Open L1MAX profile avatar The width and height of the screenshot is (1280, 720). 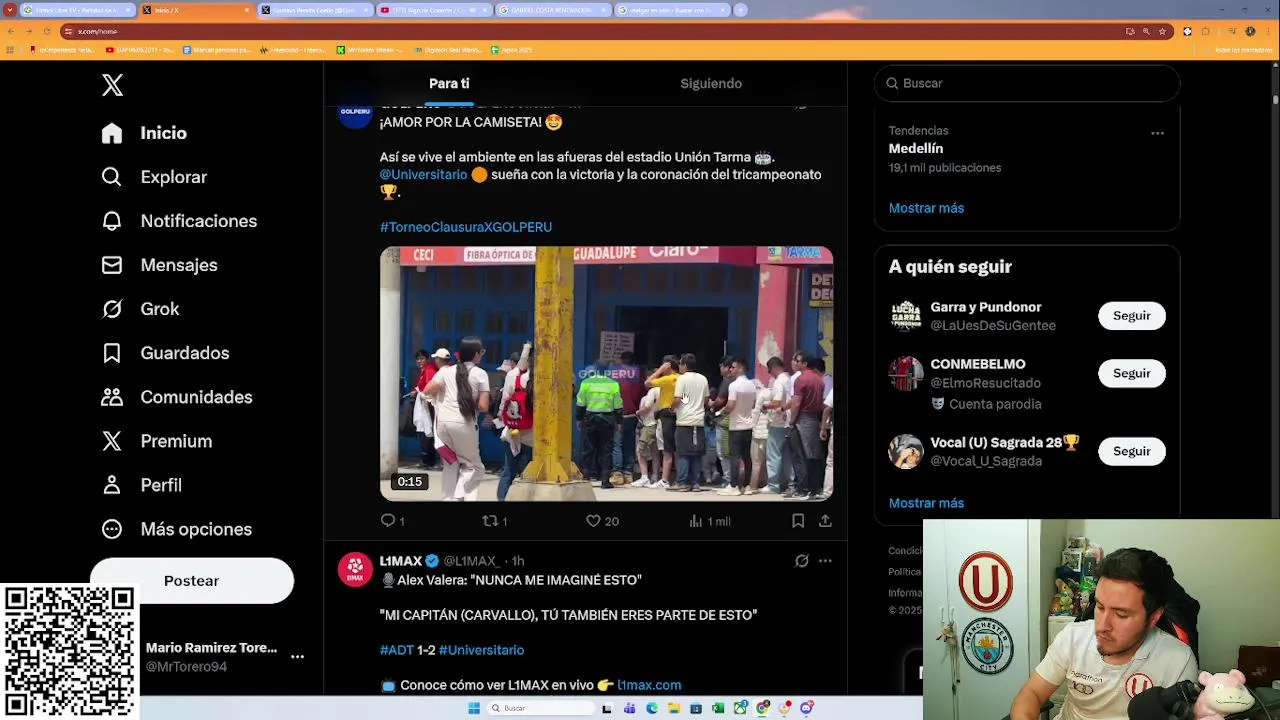point(355,569)
